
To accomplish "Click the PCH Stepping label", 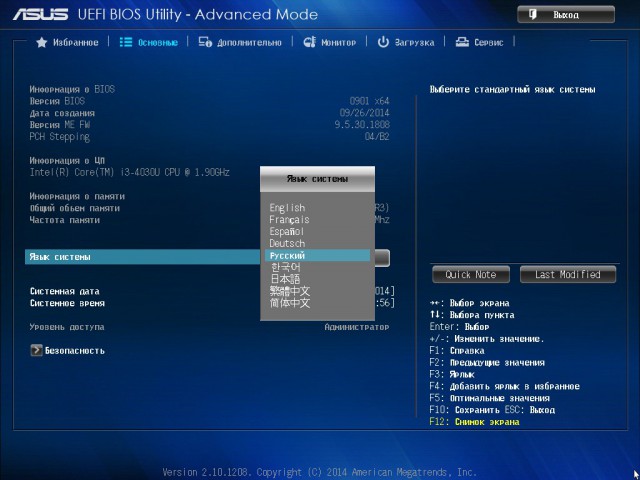I will tap(60, 137).
